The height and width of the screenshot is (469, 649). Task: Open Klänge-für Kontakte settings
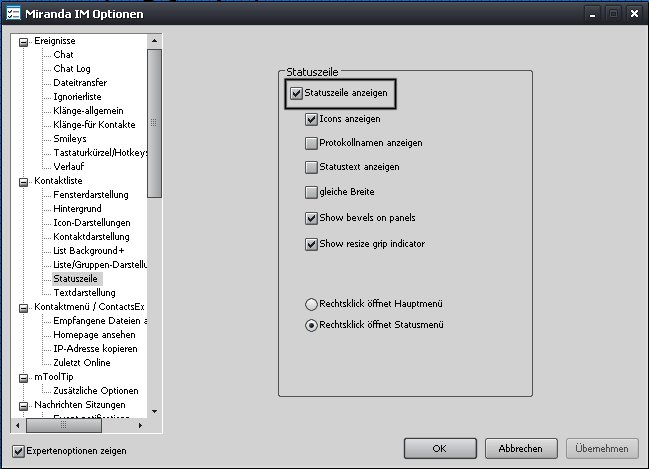[94, 125]
